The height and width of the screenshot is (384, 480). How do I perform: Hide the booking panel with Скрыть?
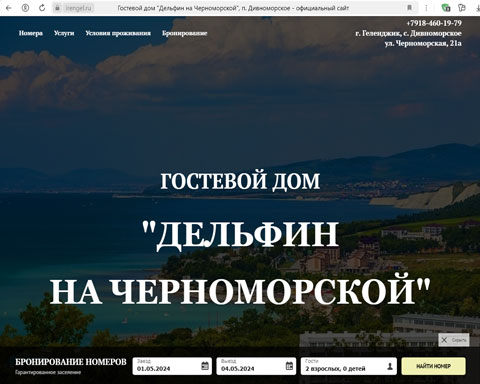[454, 340]
